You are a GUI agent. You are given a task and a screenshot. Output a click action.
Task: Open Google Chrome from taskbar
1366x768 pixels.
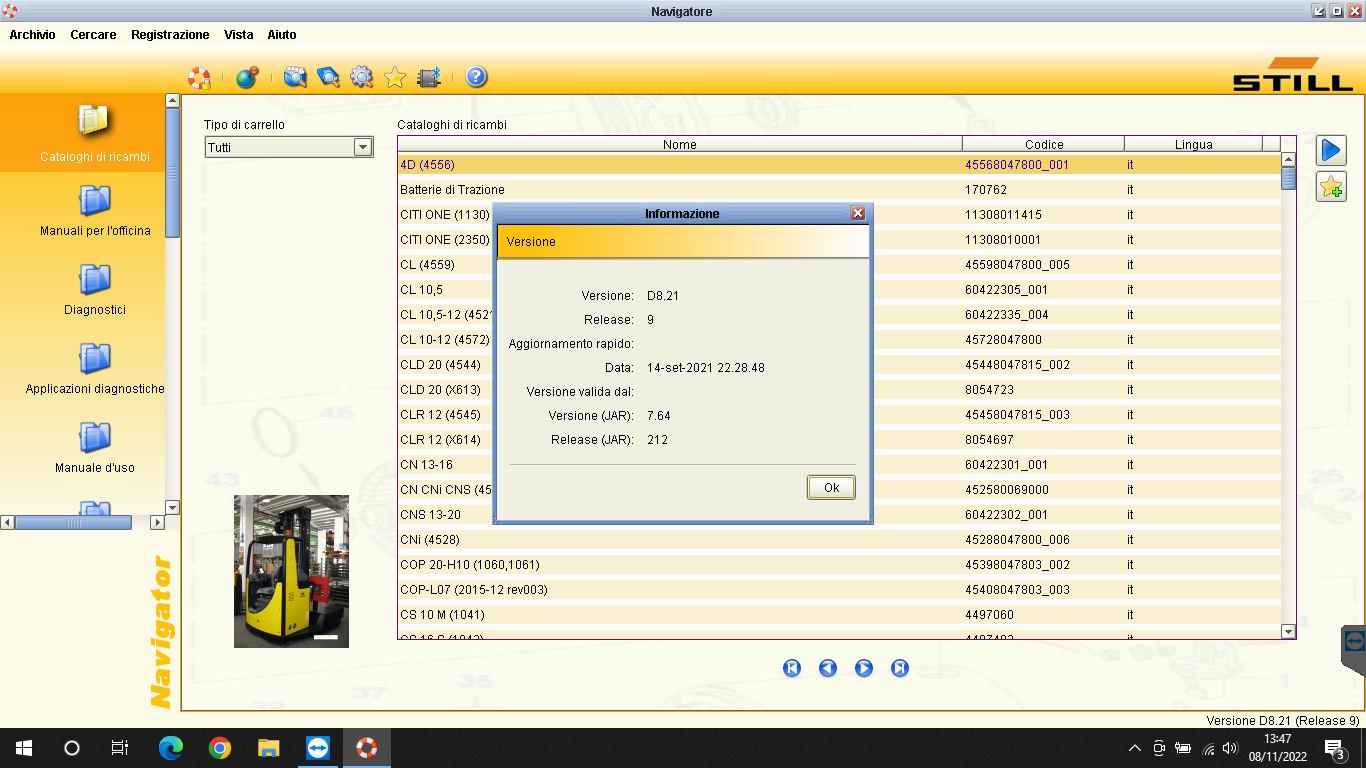pos(220,748)
